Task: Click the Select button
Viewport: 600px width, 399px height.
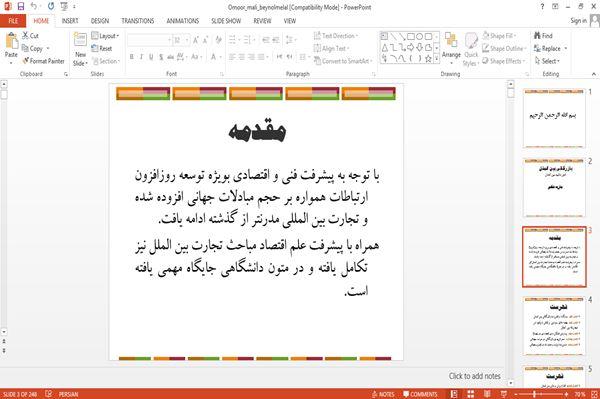Action: click(x=547, y=61)
